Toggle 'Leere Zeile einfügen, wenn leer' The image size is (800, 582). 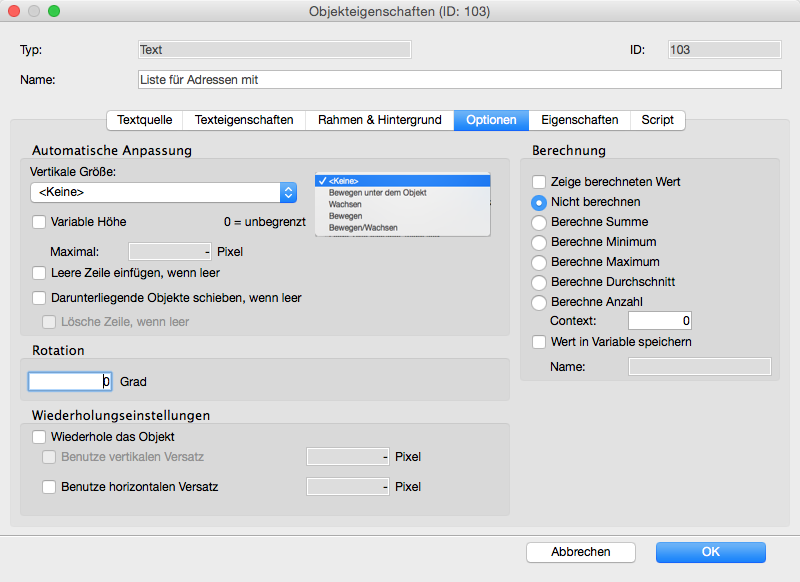click(x=39, y=273)
